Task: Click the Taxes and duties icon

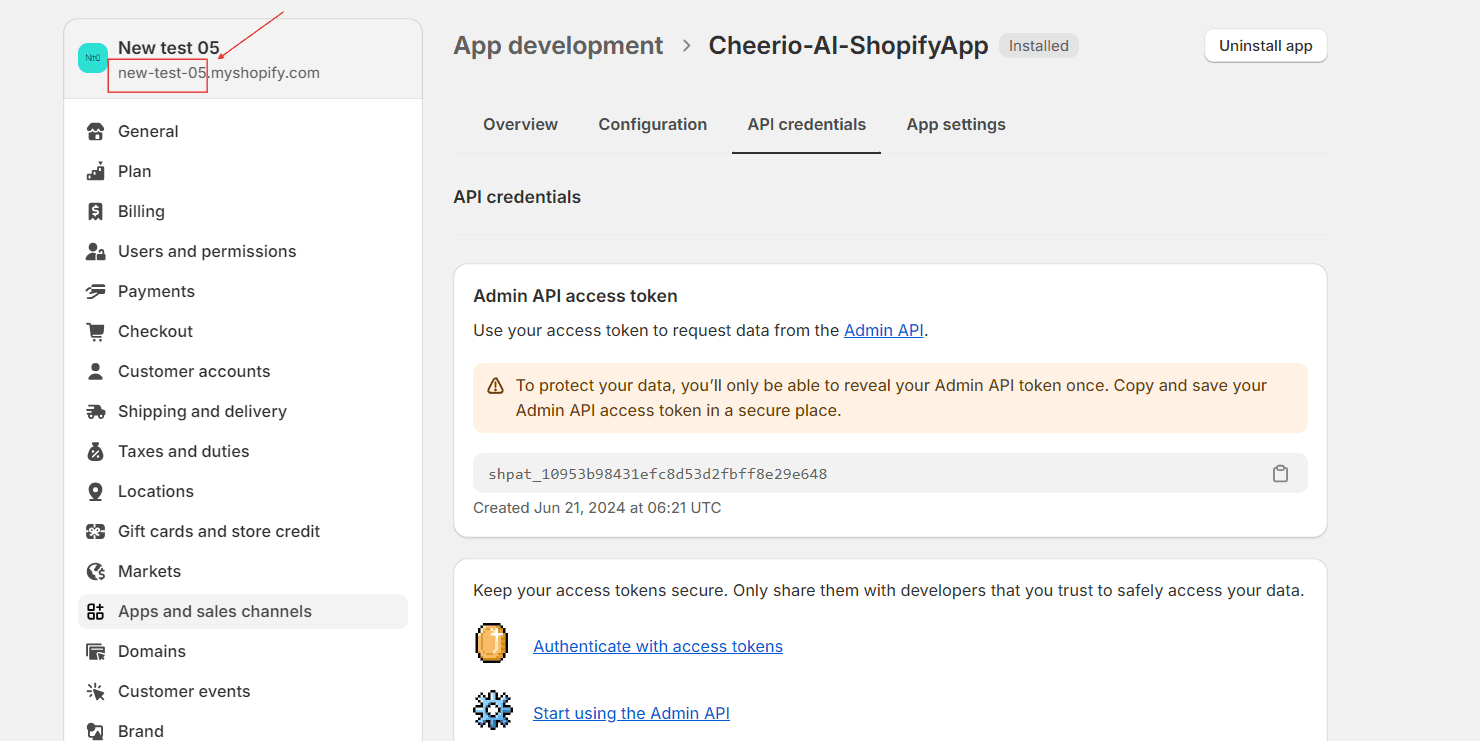Action: [x=95, y=451]
